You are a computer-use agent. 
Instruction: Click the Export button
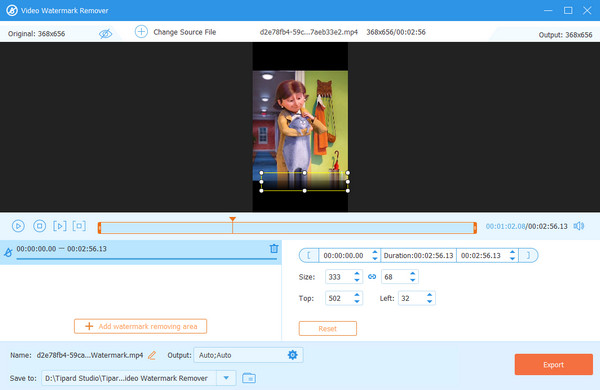click(553, 364)
